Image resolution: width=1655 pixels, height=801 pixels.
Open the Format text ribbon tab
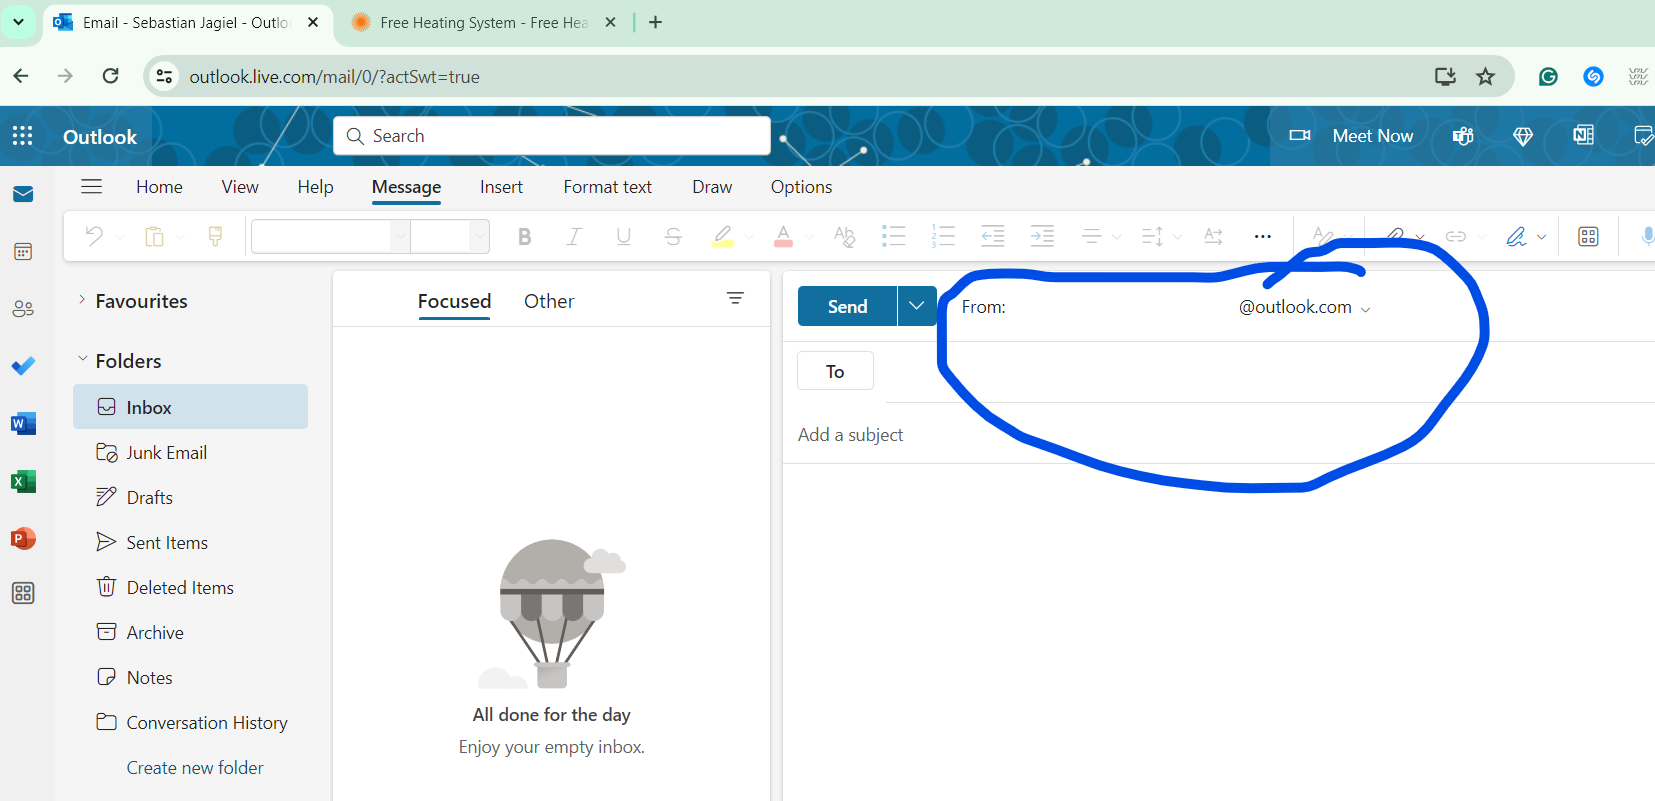point(607,187)
